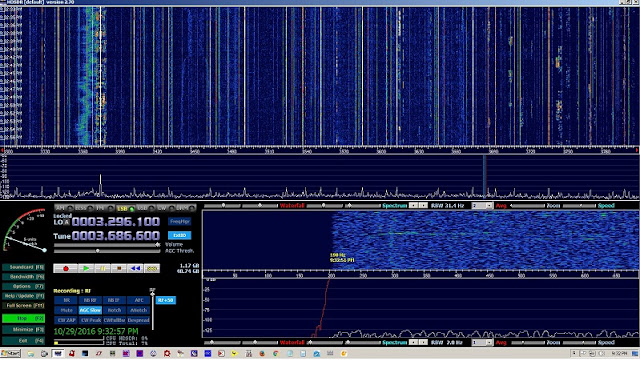Enable the CW ZAP button

coord(66,320)
